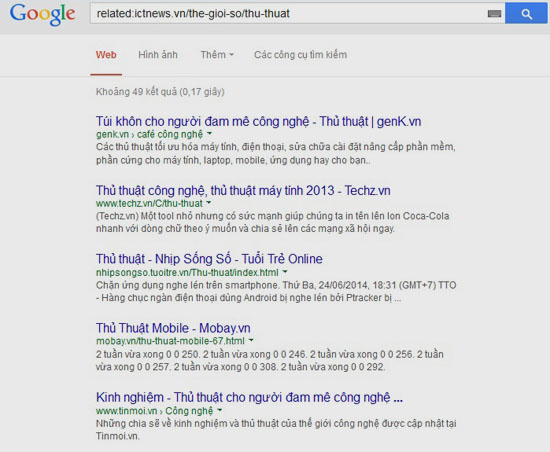Click nhipsongso.tuoitre.vn/Thu-thuat/index.html URL

click(x=187, y=272)
